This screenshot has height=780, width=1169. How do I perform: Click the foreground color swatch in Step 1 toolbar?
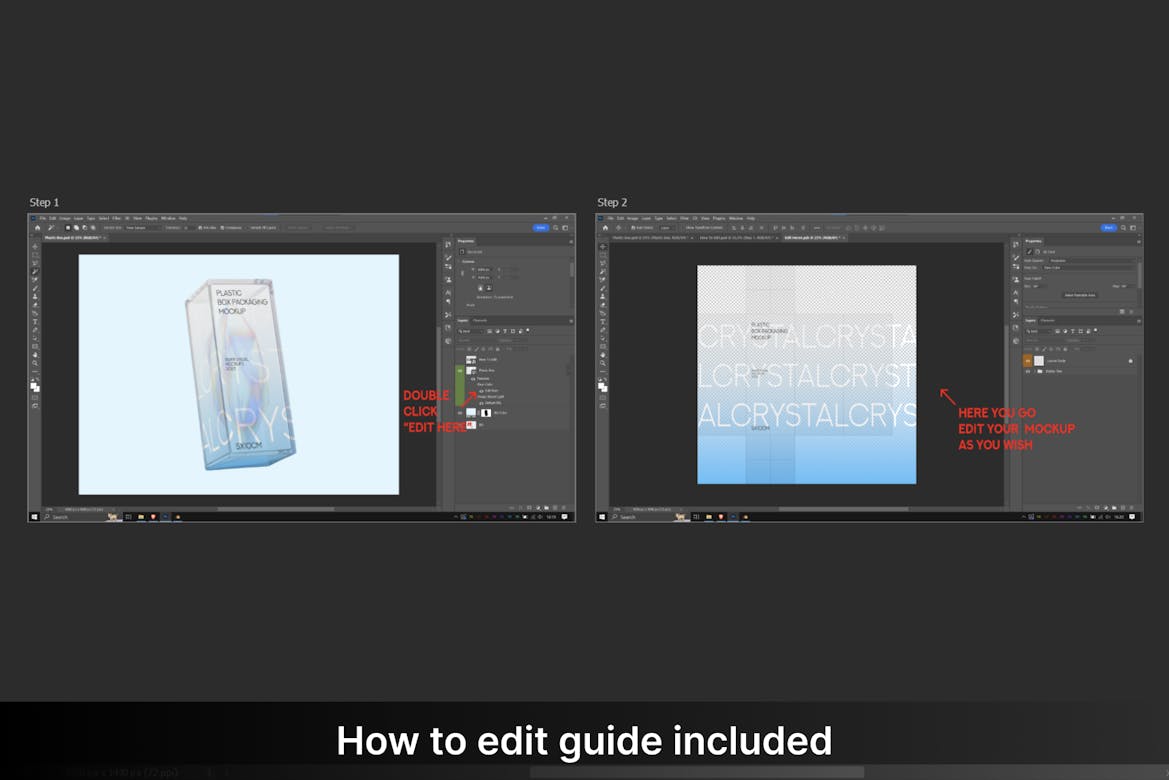[x=34, y=384]
